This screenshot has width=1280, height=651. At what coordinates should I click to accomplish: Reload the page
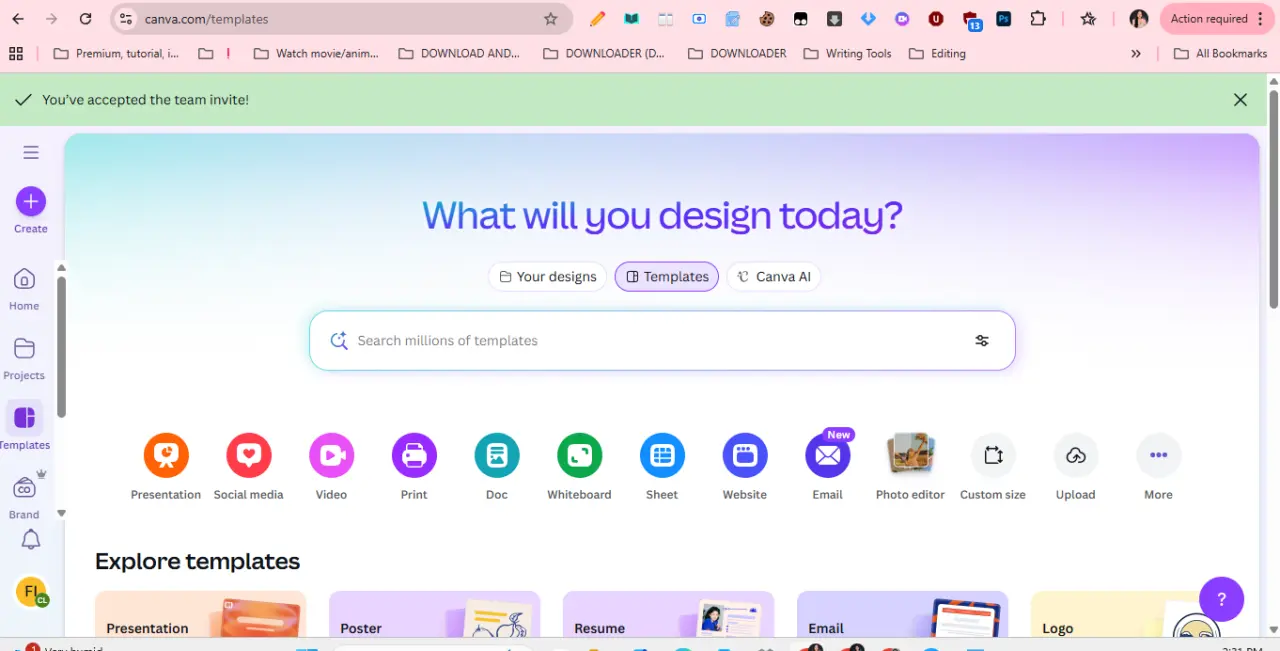(86, 19)
